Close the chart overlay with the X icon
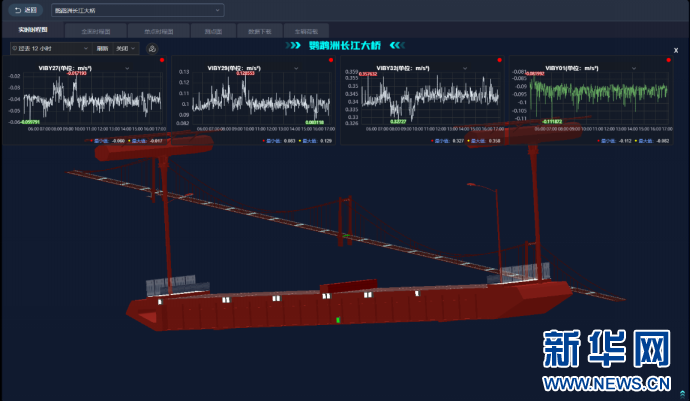This screenshot has height=402, width=690. coord(677,47)
